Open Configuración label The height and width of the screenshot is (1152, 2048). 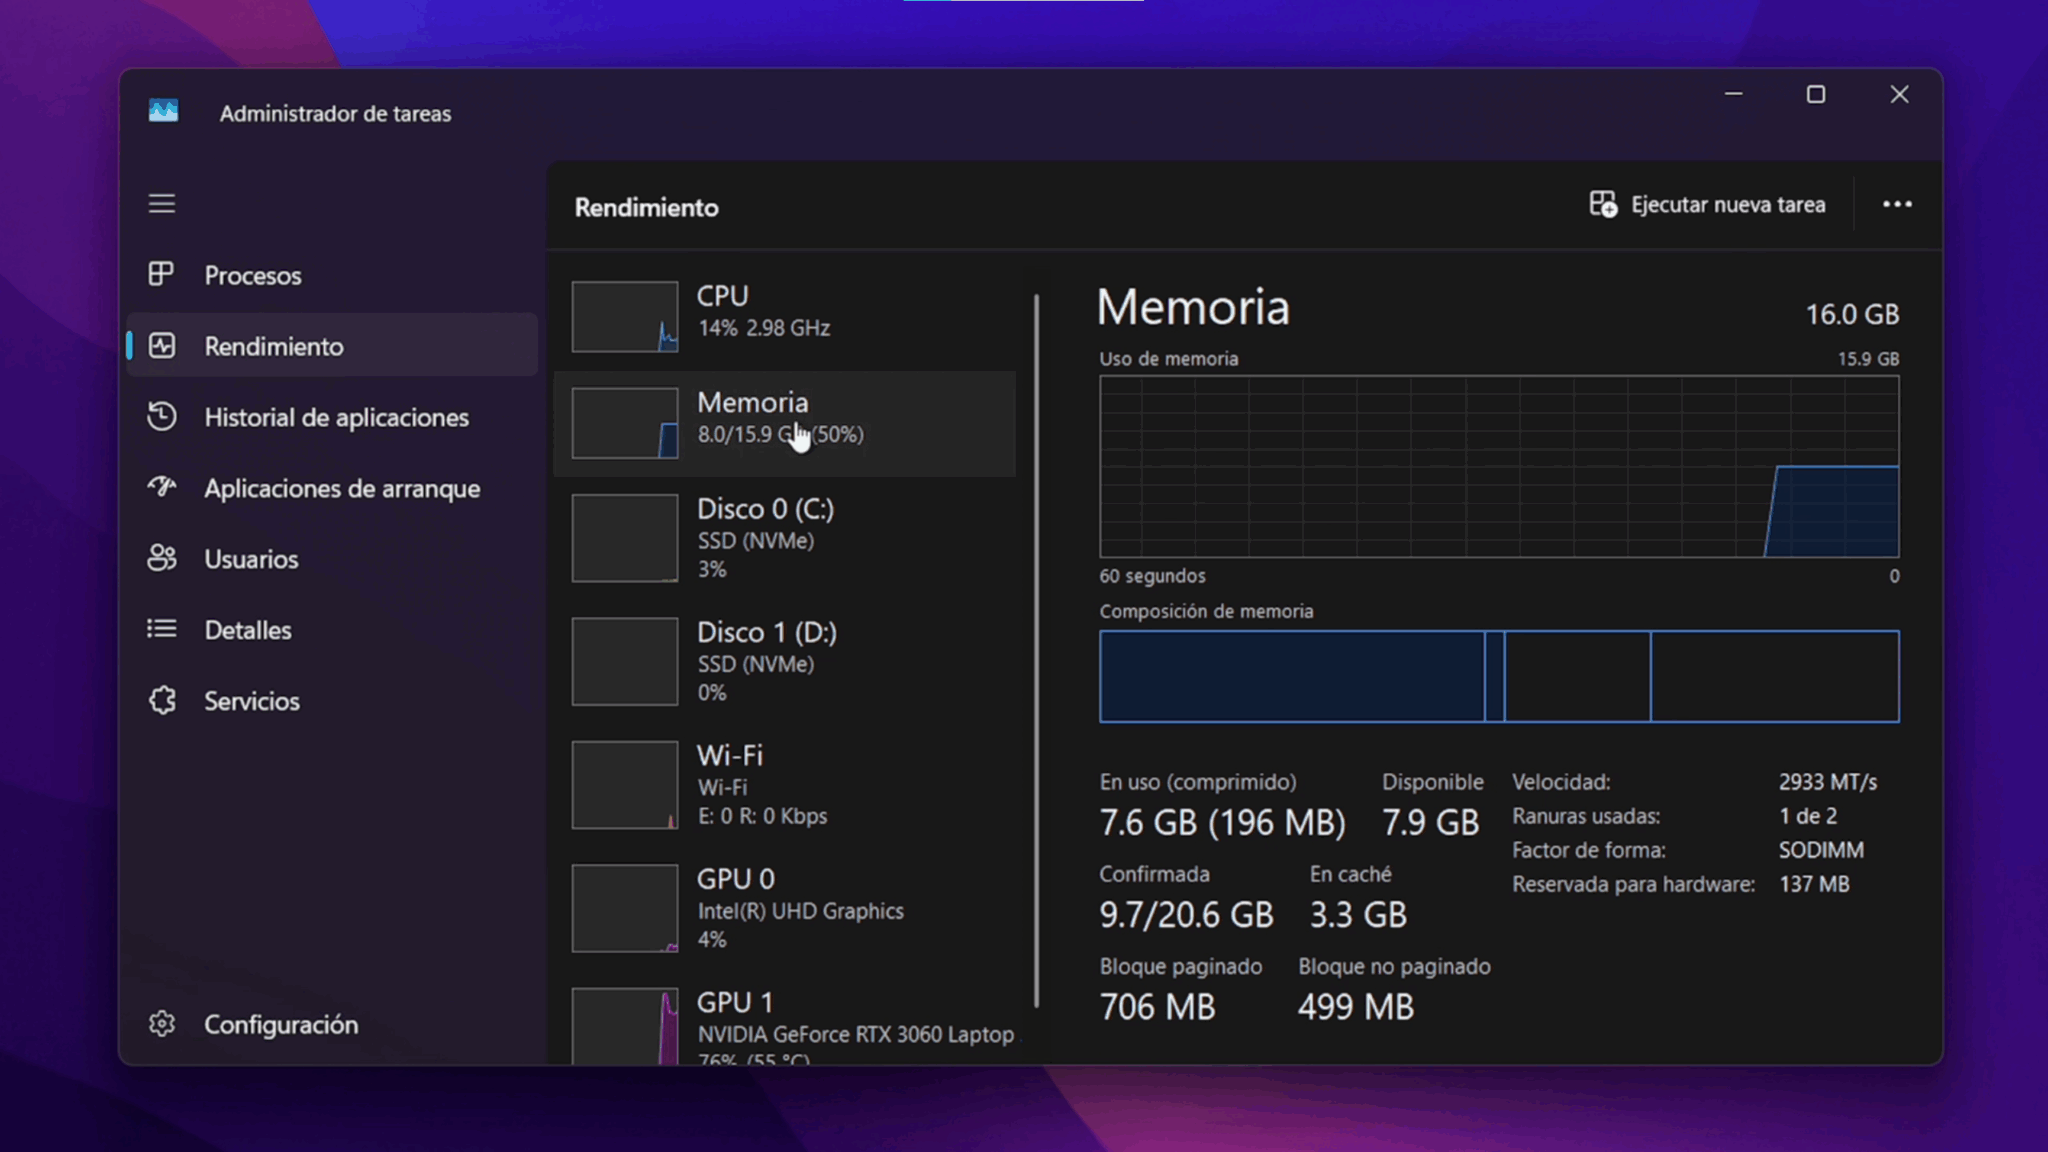pos(281,1024)
